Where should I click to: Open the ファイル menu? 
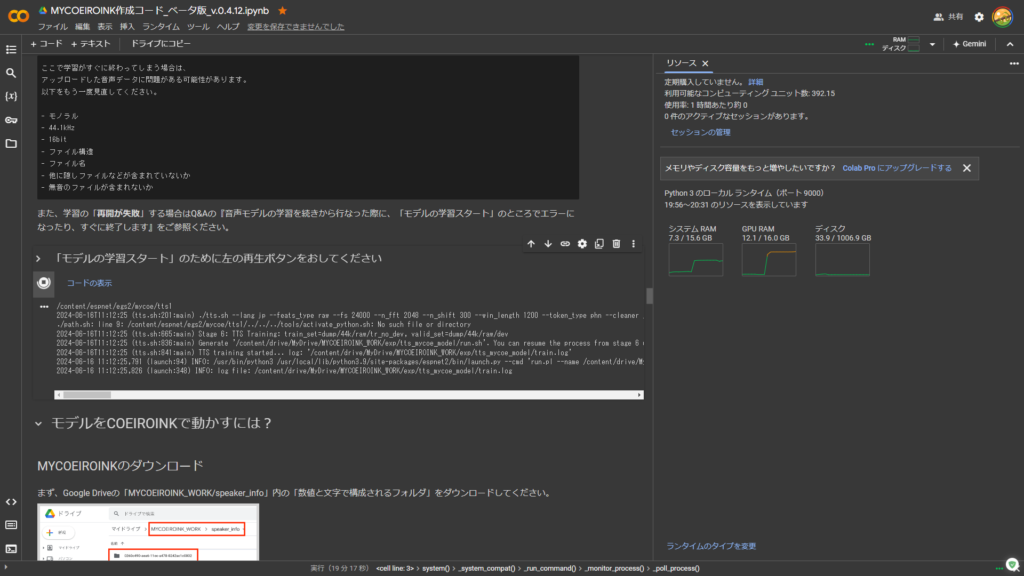click(x=53, y=27)
